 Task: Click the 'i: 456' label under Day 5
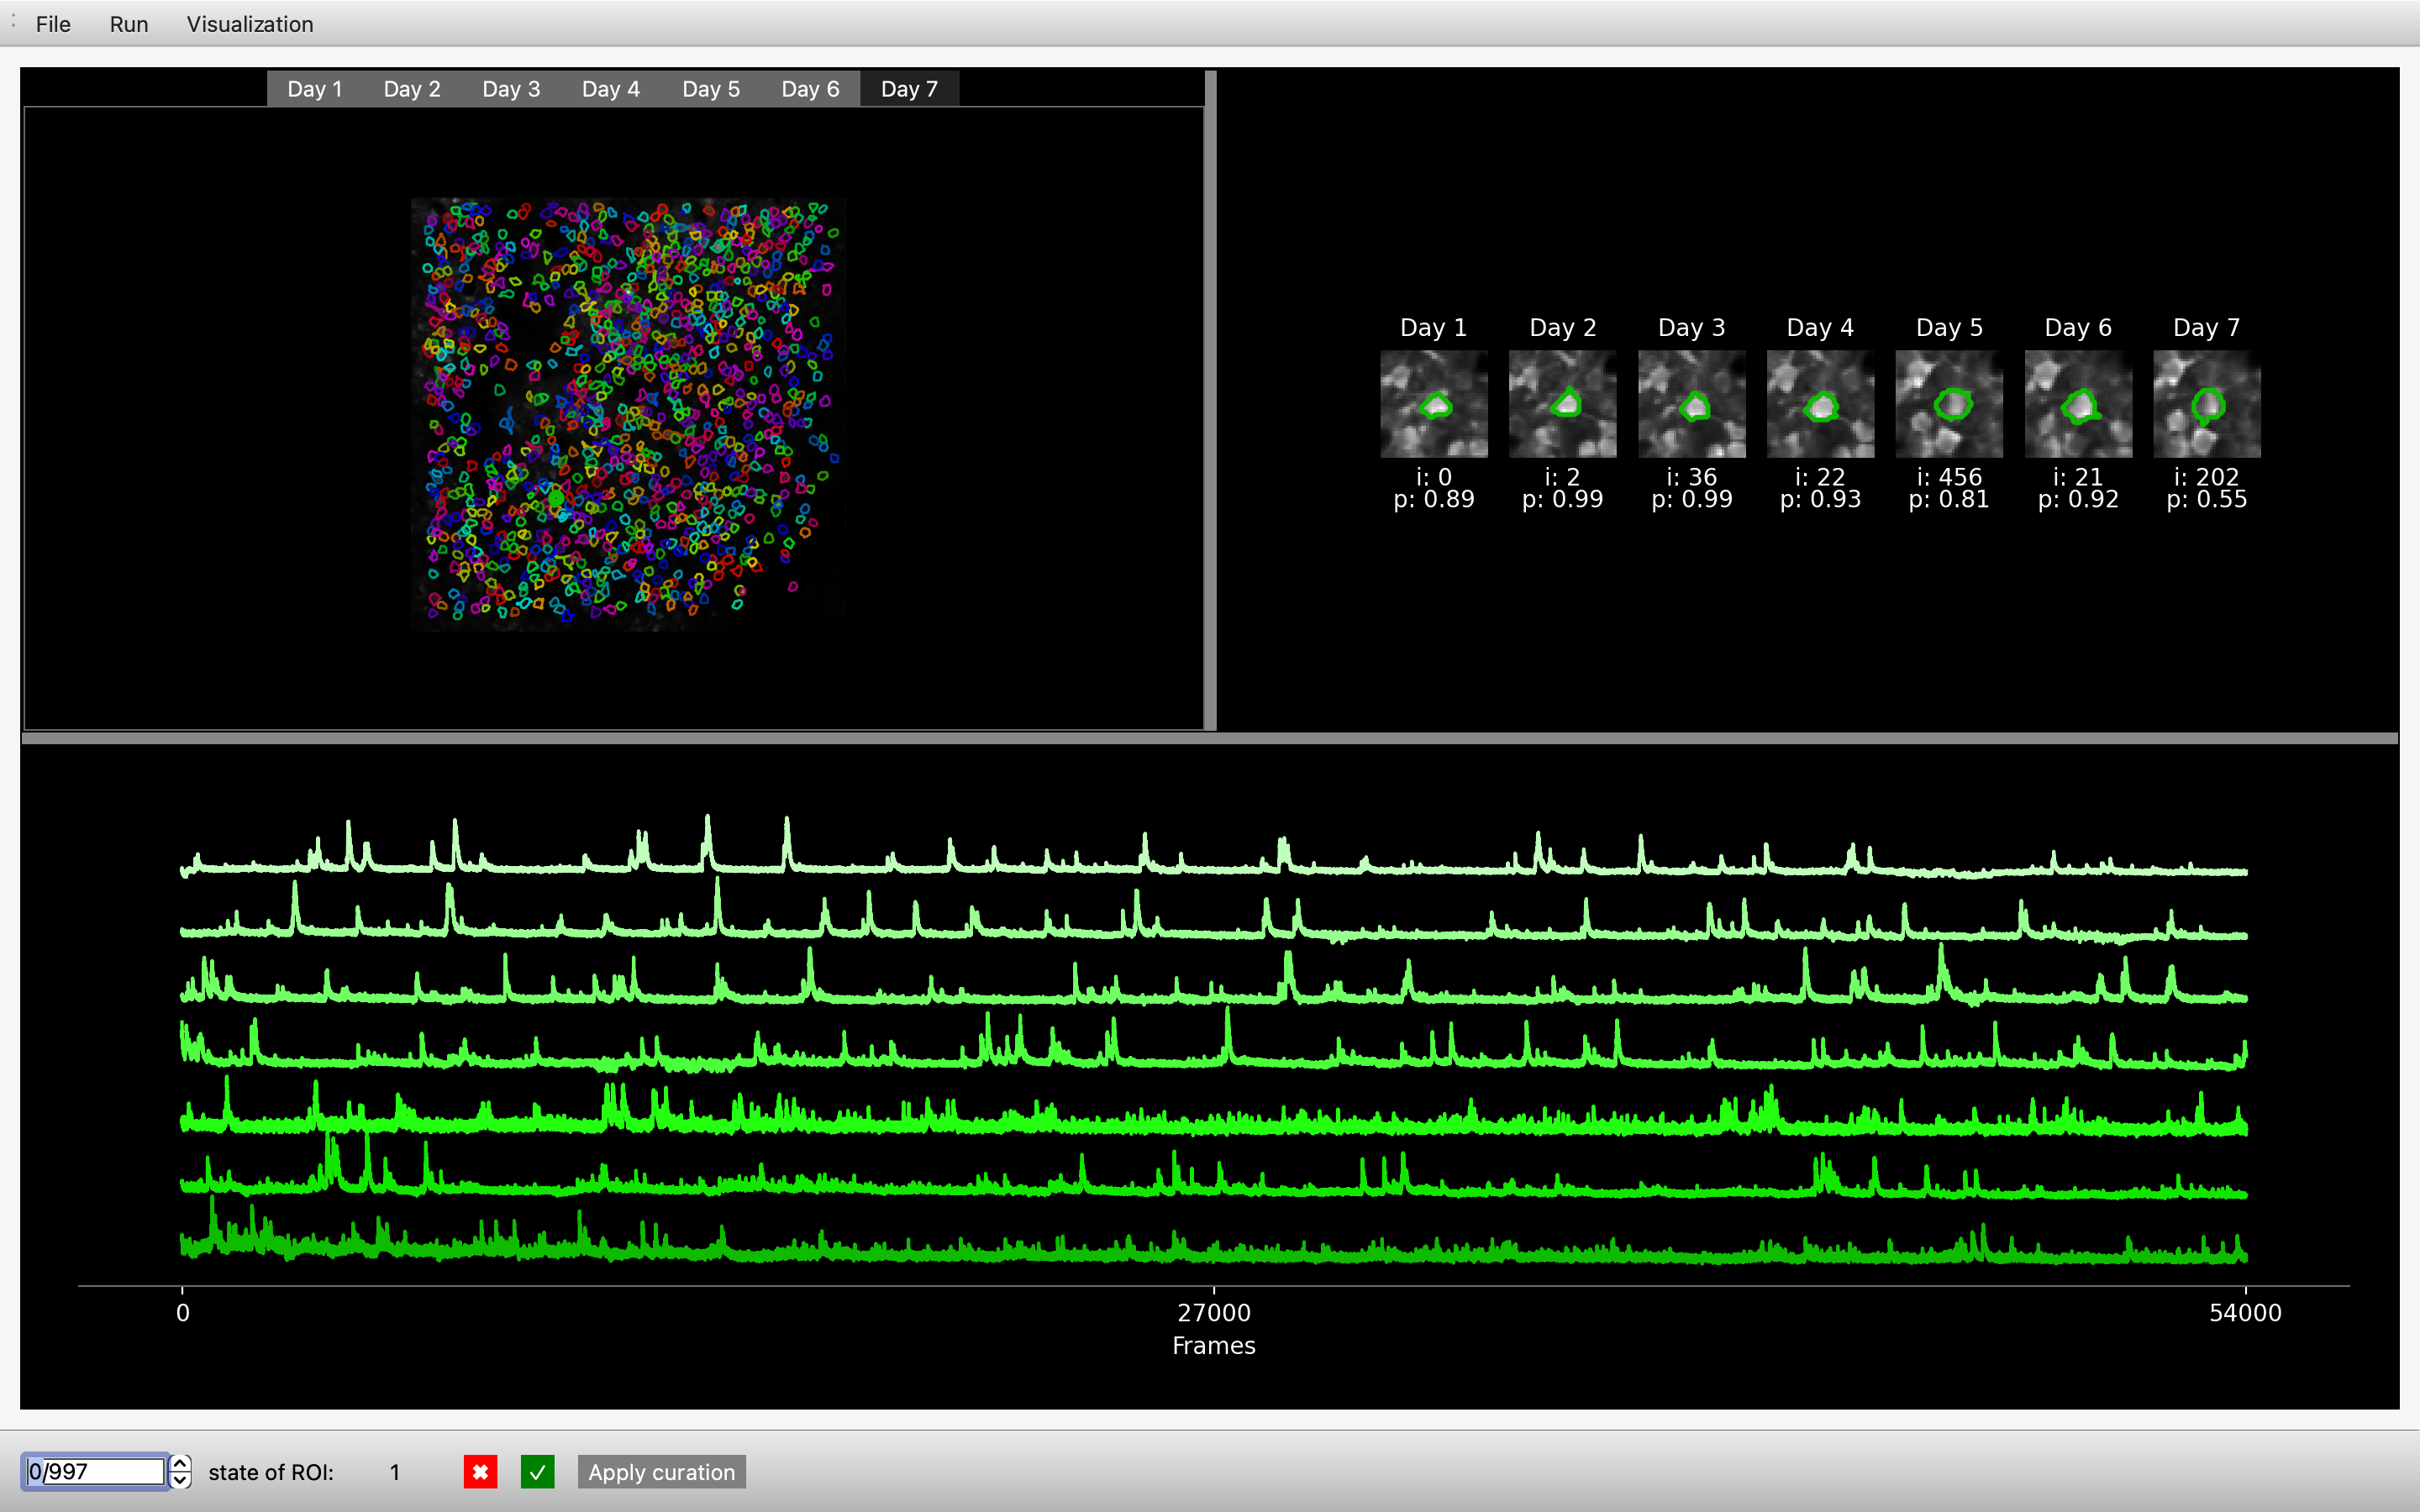click(x=1949, y=477)
